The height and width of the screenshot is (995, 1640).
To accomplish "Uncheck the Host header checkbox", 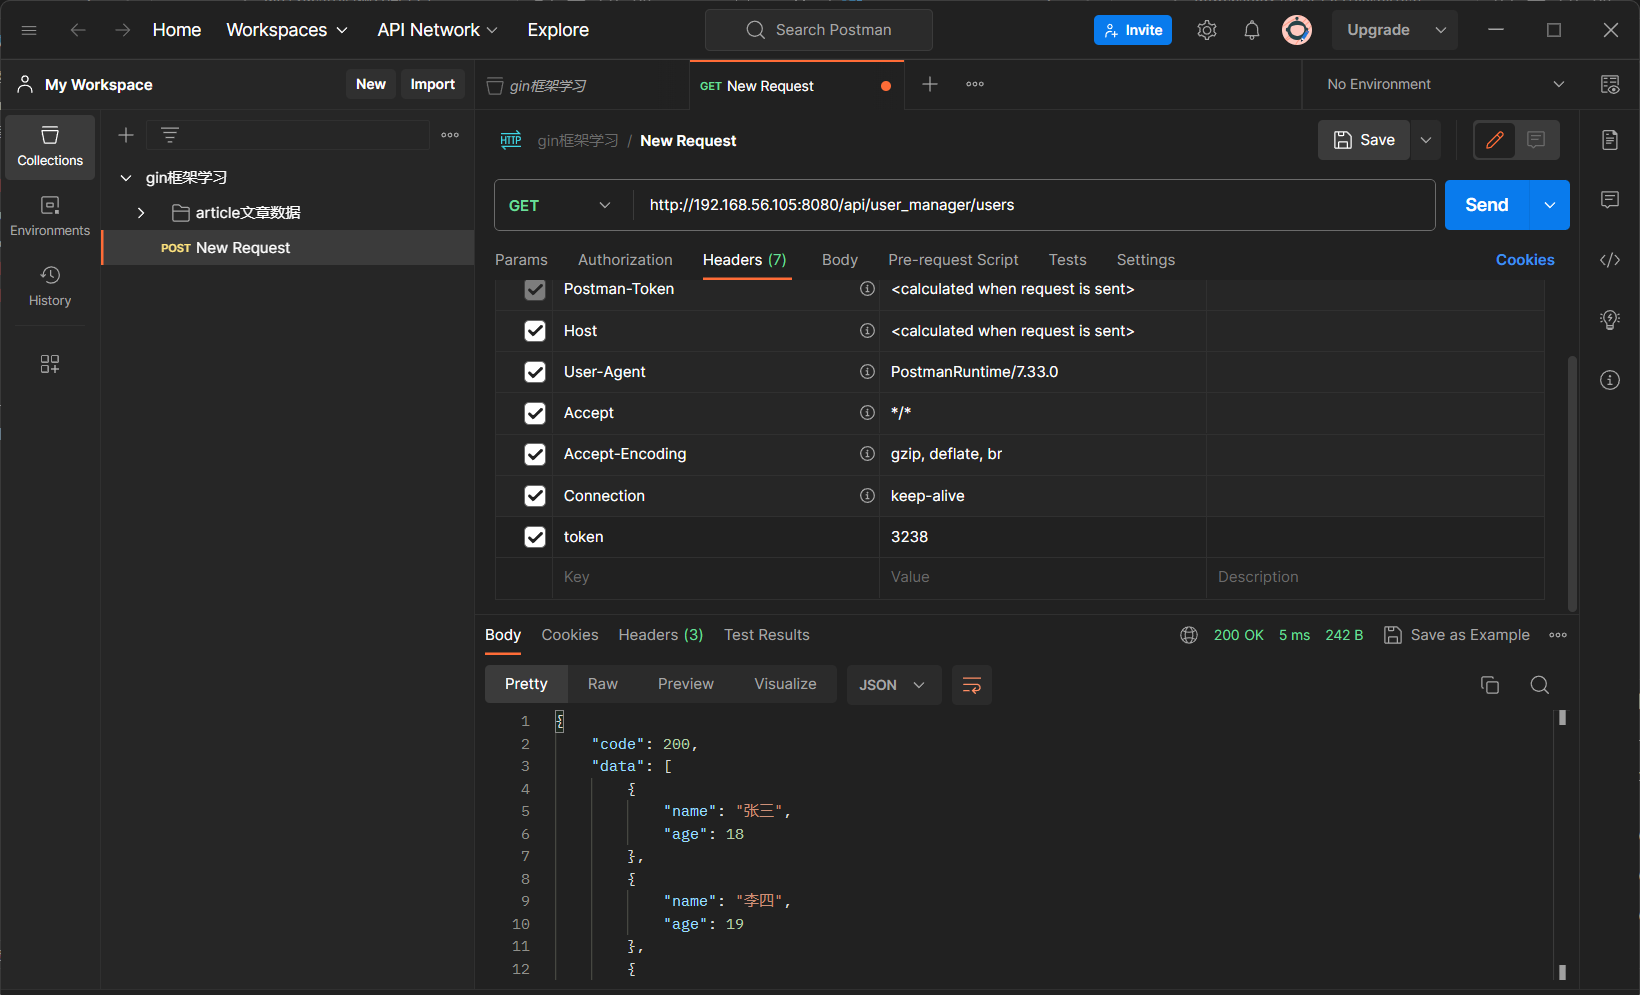I will click(535, 331).
